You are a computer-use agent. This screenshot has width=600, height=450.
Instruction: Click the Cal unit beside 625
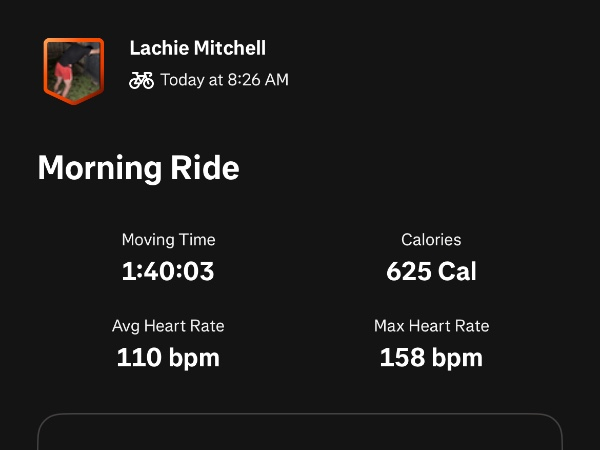tap(457, 271)
